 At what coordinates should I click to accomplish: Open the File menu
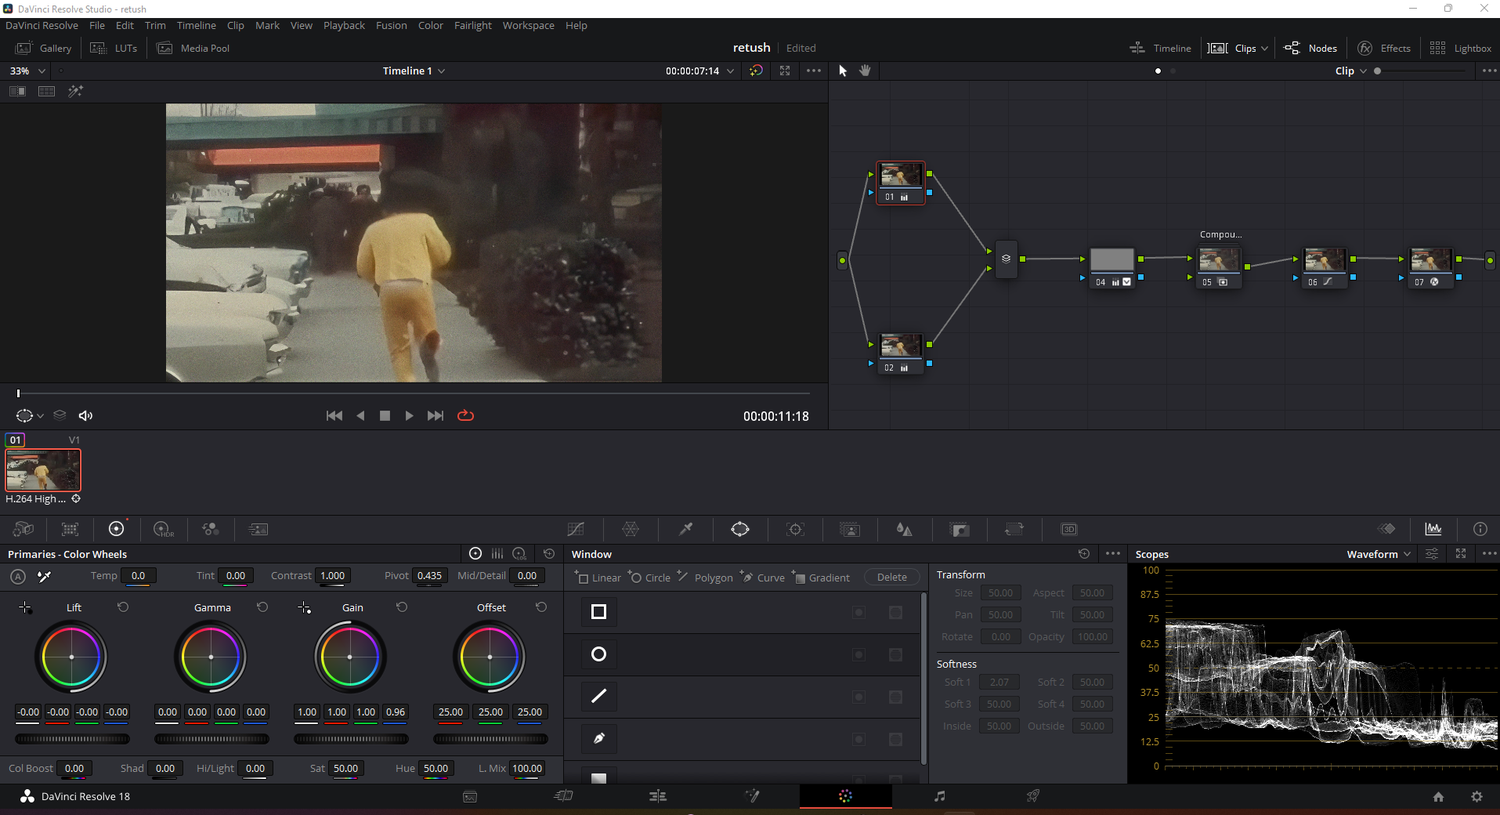coord(97,25)
